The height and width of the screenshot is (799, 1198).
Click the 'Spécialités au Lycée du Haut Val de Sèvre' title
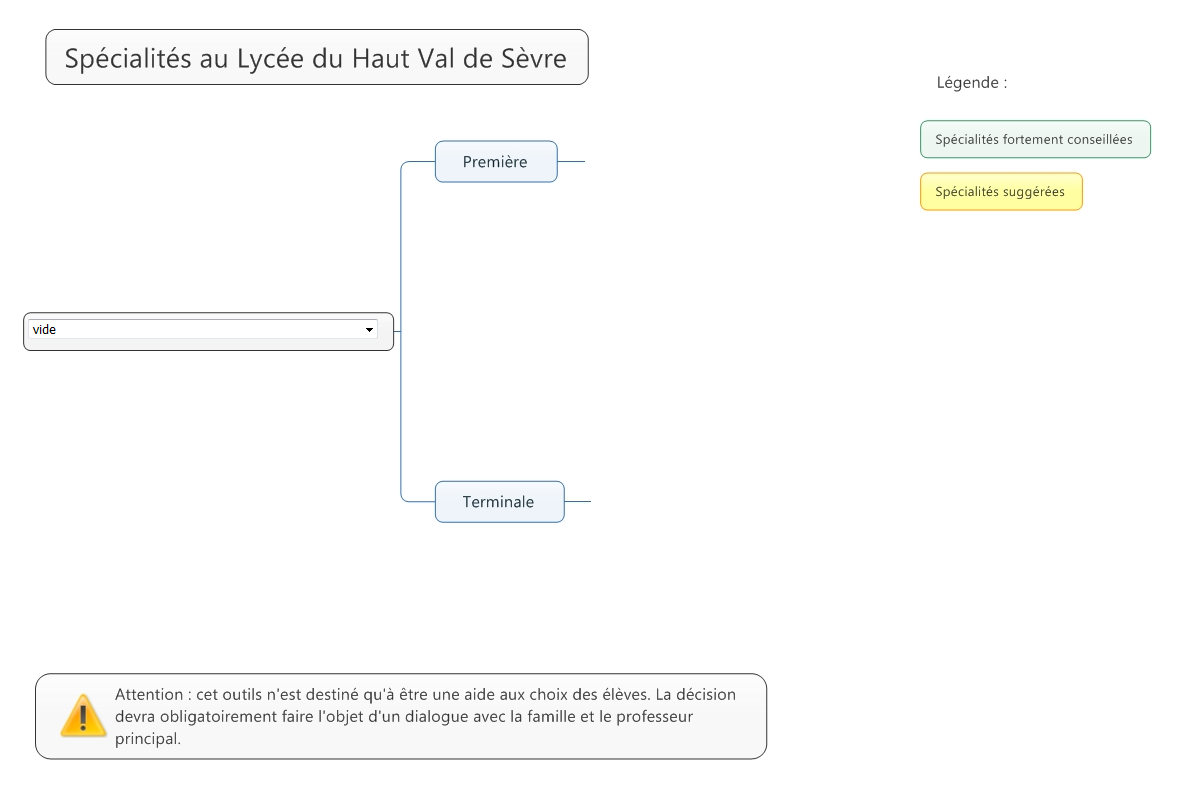coord(316,57)
